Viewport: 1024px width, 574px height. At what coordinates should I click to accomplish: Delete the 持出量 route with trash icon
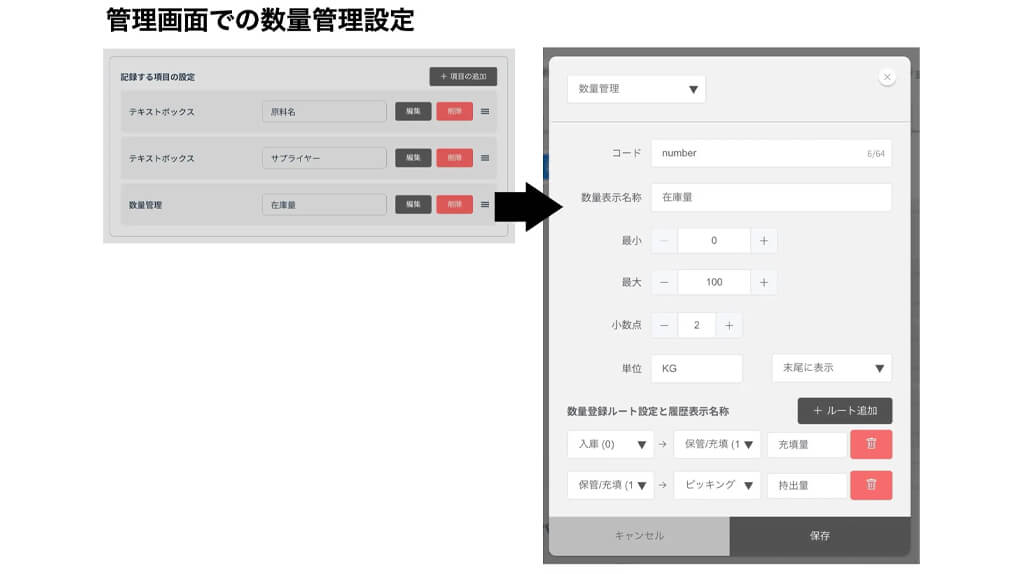pyautogui.click(x=871, y=485)
